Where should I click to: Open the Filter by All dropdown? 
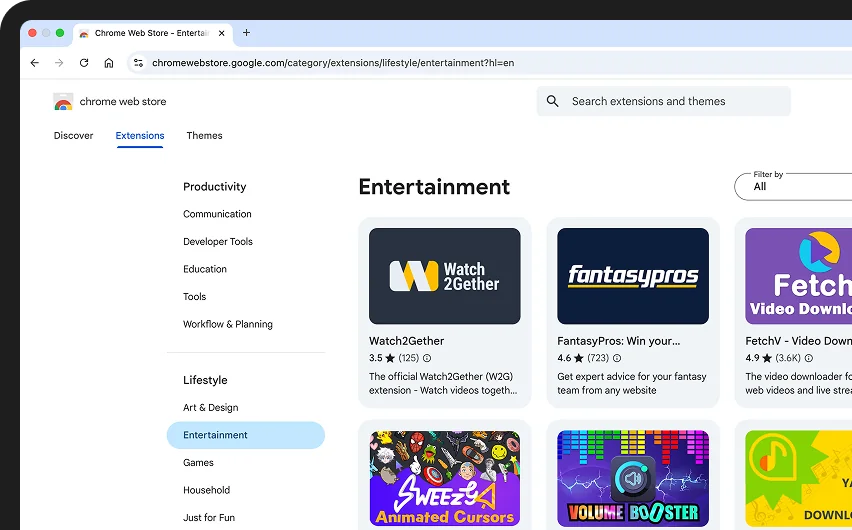793,186
